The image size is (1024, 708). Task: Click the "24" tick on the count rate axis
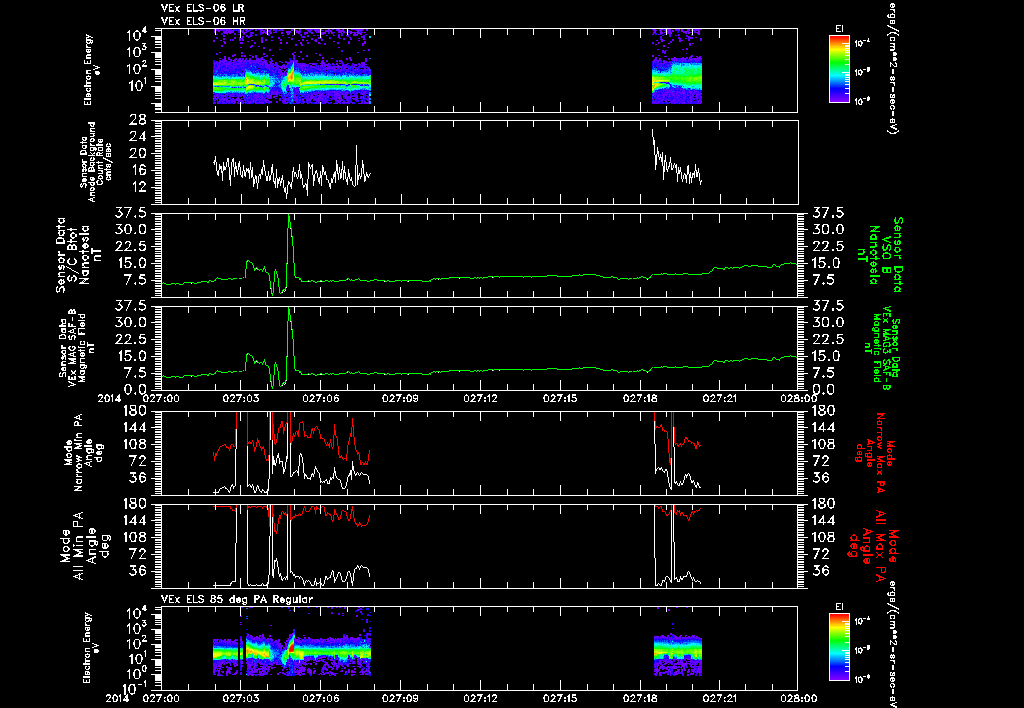point(138,137)
